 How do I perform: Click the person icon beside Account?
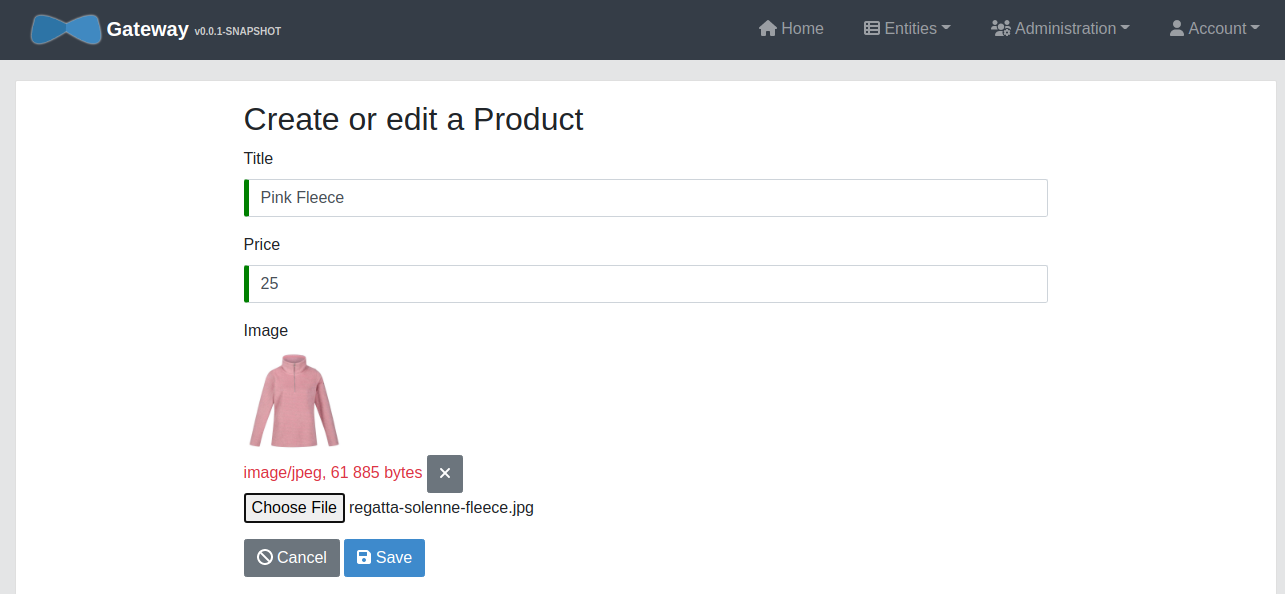(1177, 29)
